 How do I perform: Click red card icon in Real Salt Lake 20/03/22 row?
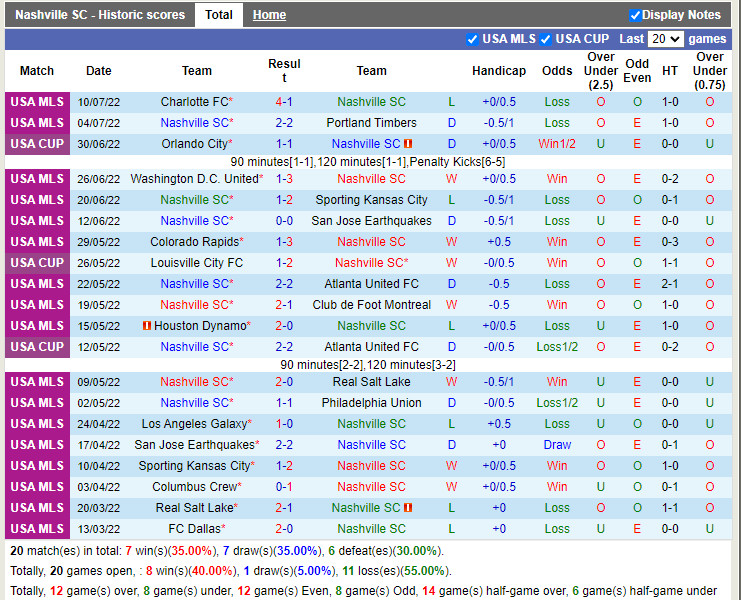[x=408, y=508]
